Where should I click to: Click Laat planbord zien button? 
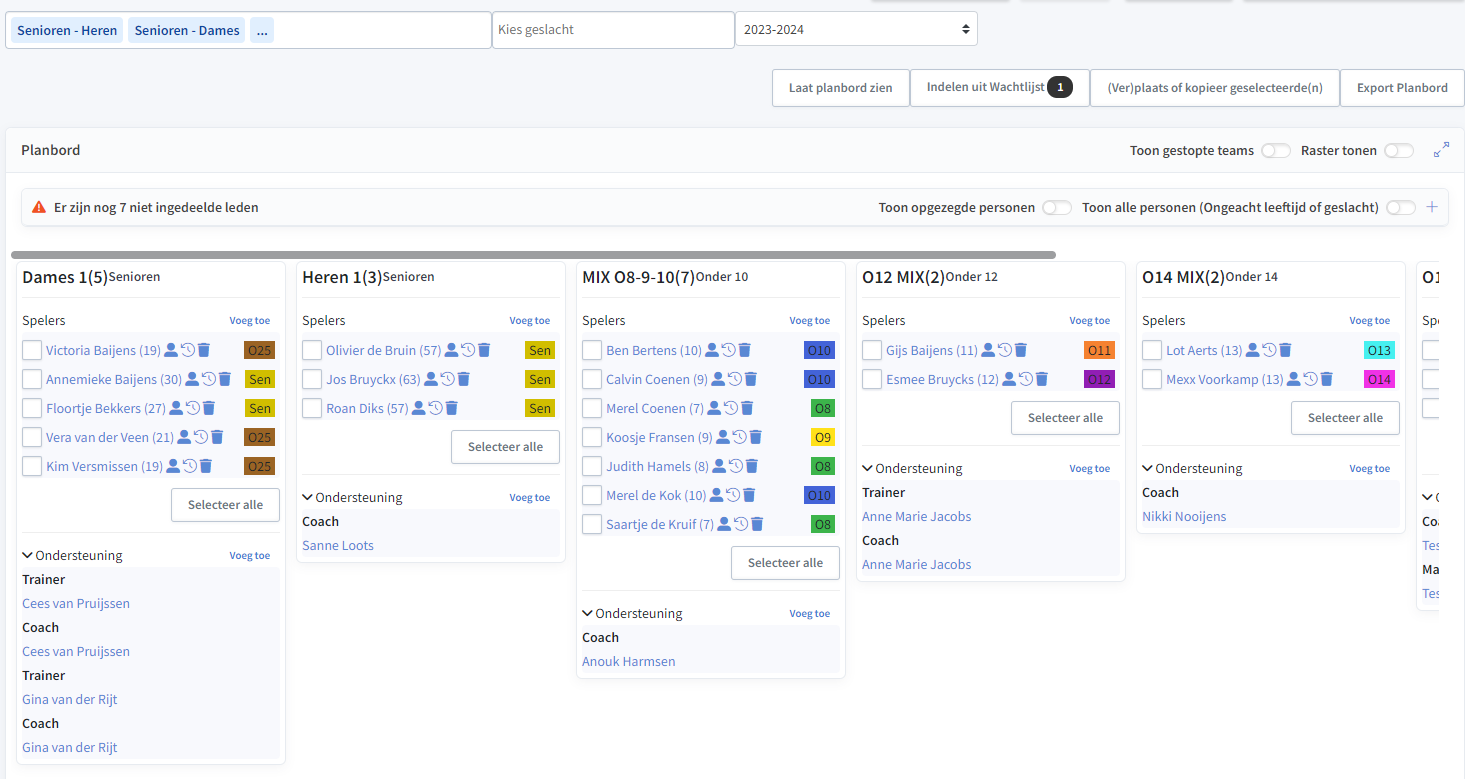tap(840, 88)
